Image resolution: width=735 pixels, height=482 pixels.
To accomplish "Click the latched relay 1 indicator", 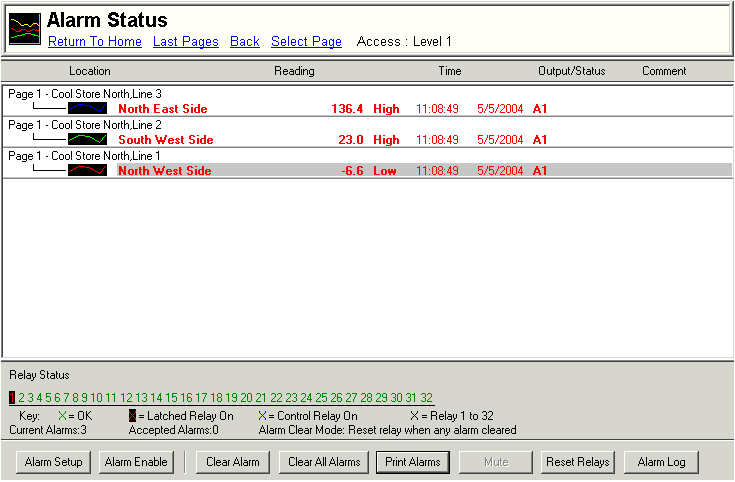I will point(12,398).
